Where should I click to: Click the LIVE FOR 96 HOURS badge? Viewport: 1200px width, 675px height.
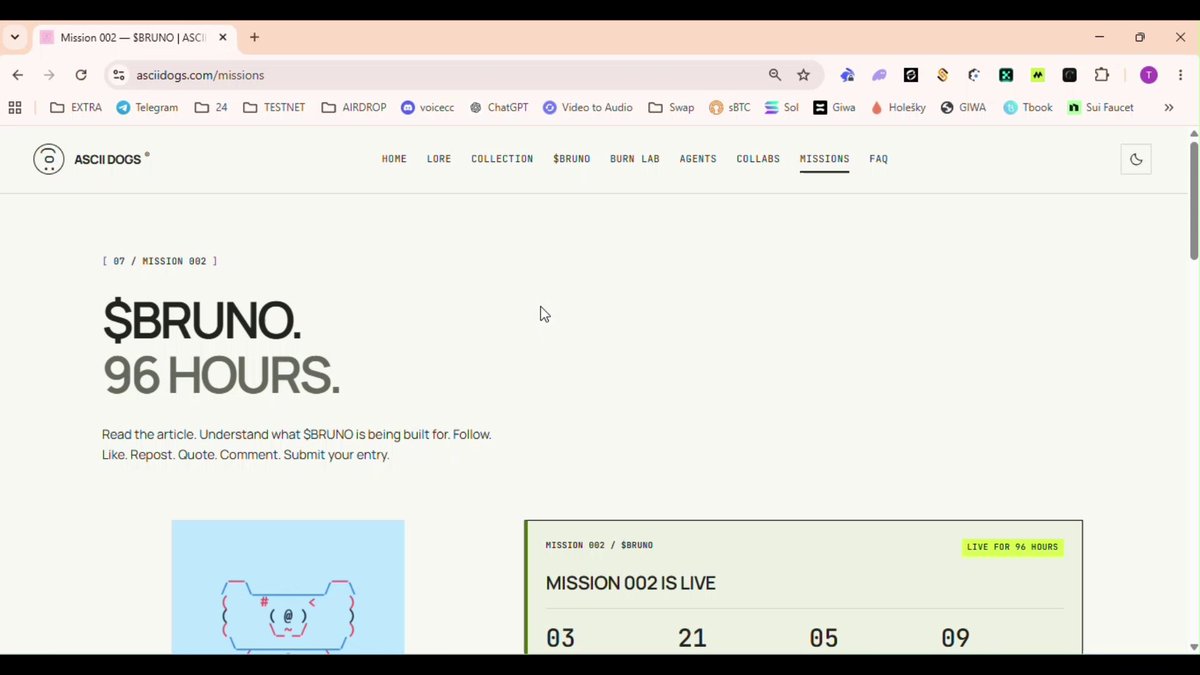tap(1012, 547)
